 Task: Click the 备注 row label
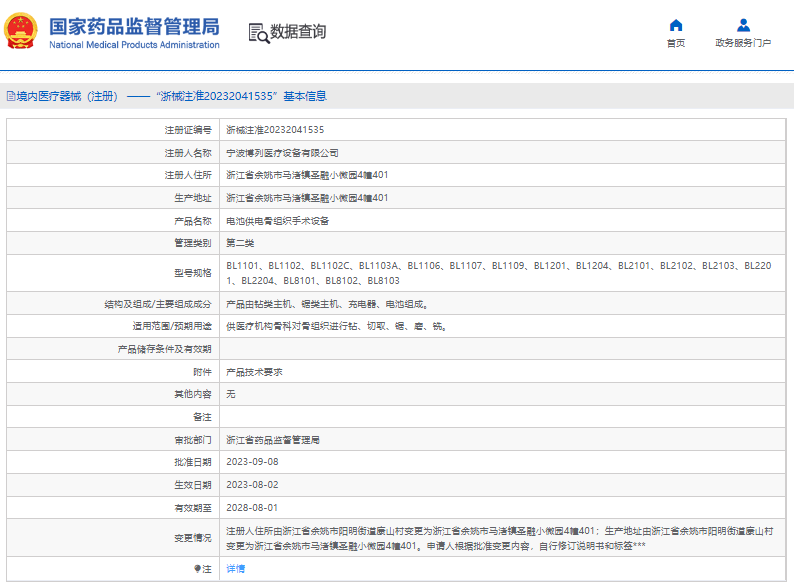(203, 417)
